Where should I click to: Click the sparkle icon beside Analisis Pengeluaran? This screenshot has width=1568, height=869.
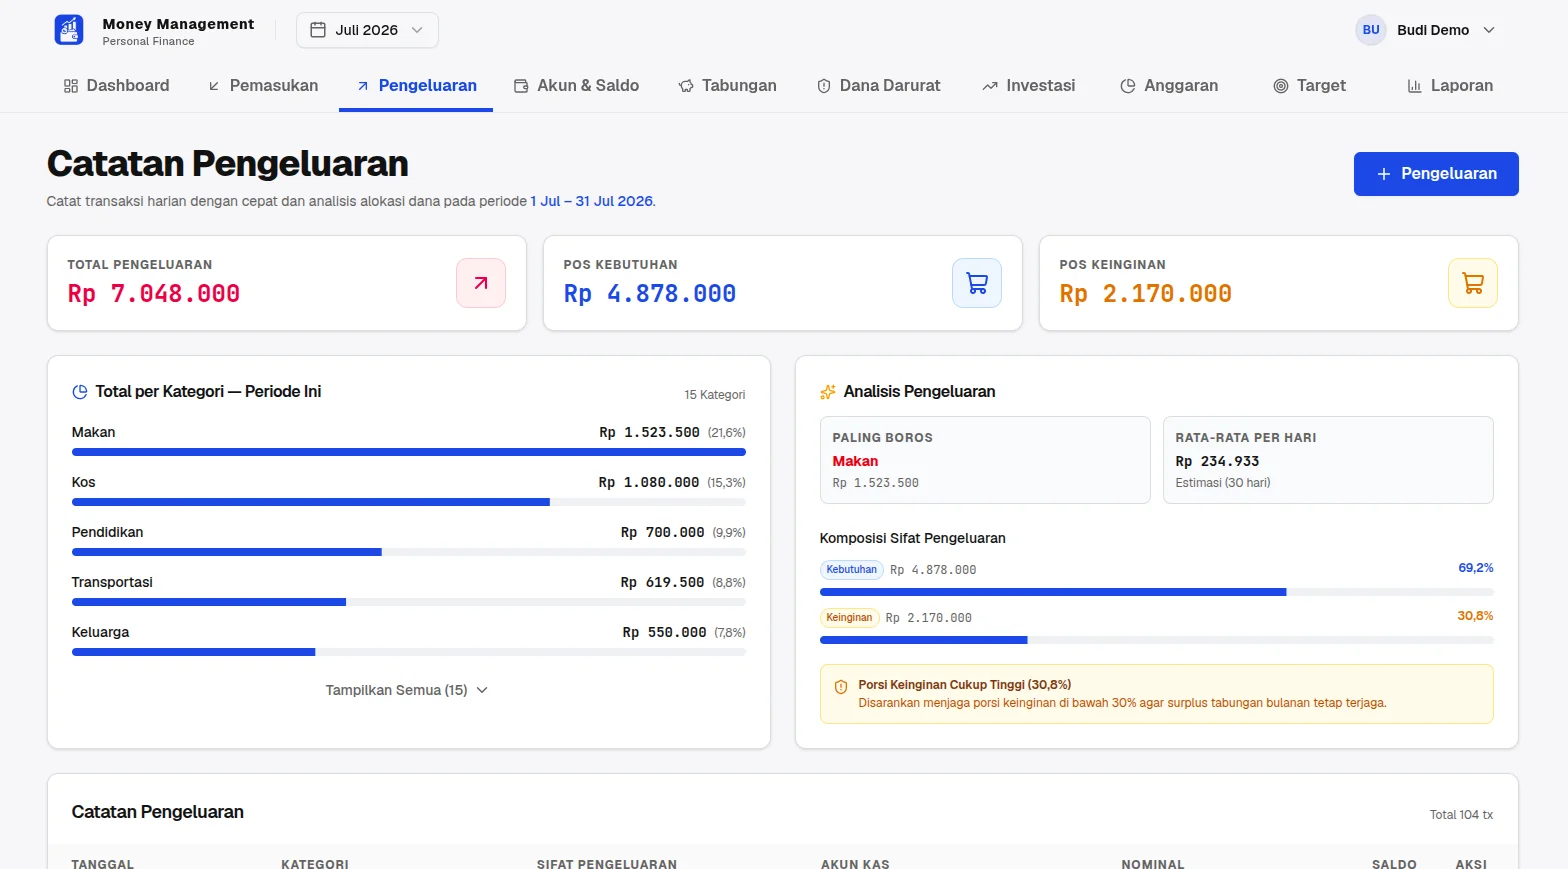828,392
